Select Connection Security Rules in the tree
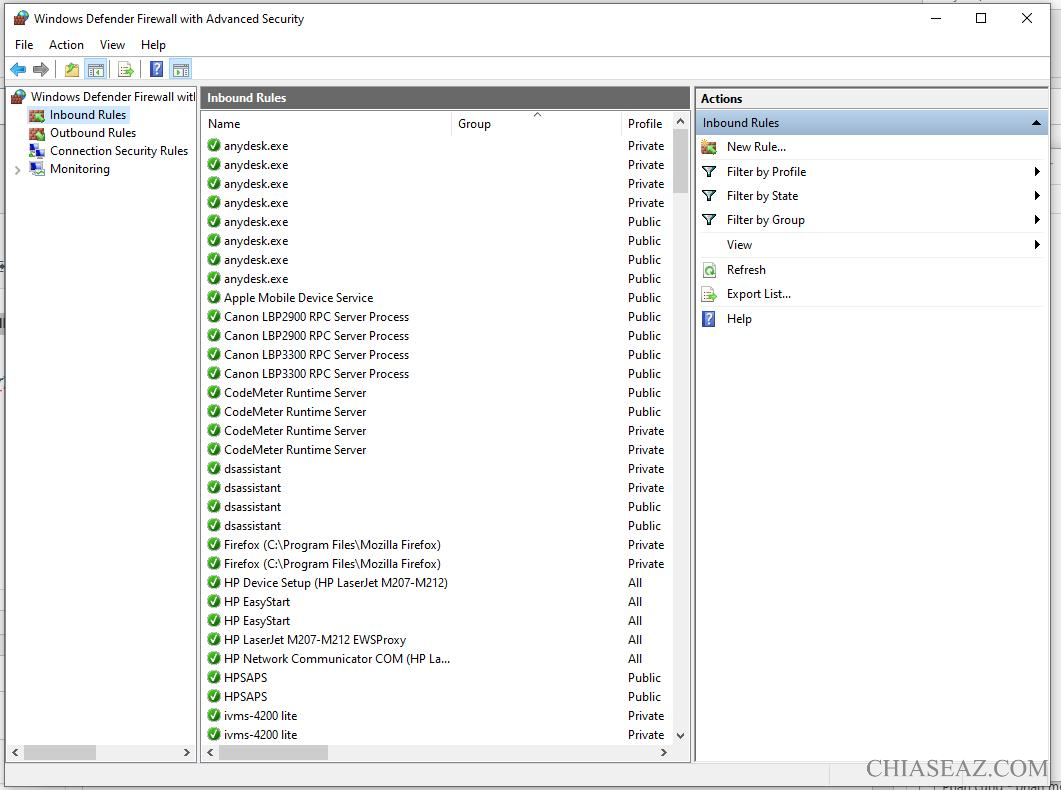The image size is (1061, 790). 119,151
